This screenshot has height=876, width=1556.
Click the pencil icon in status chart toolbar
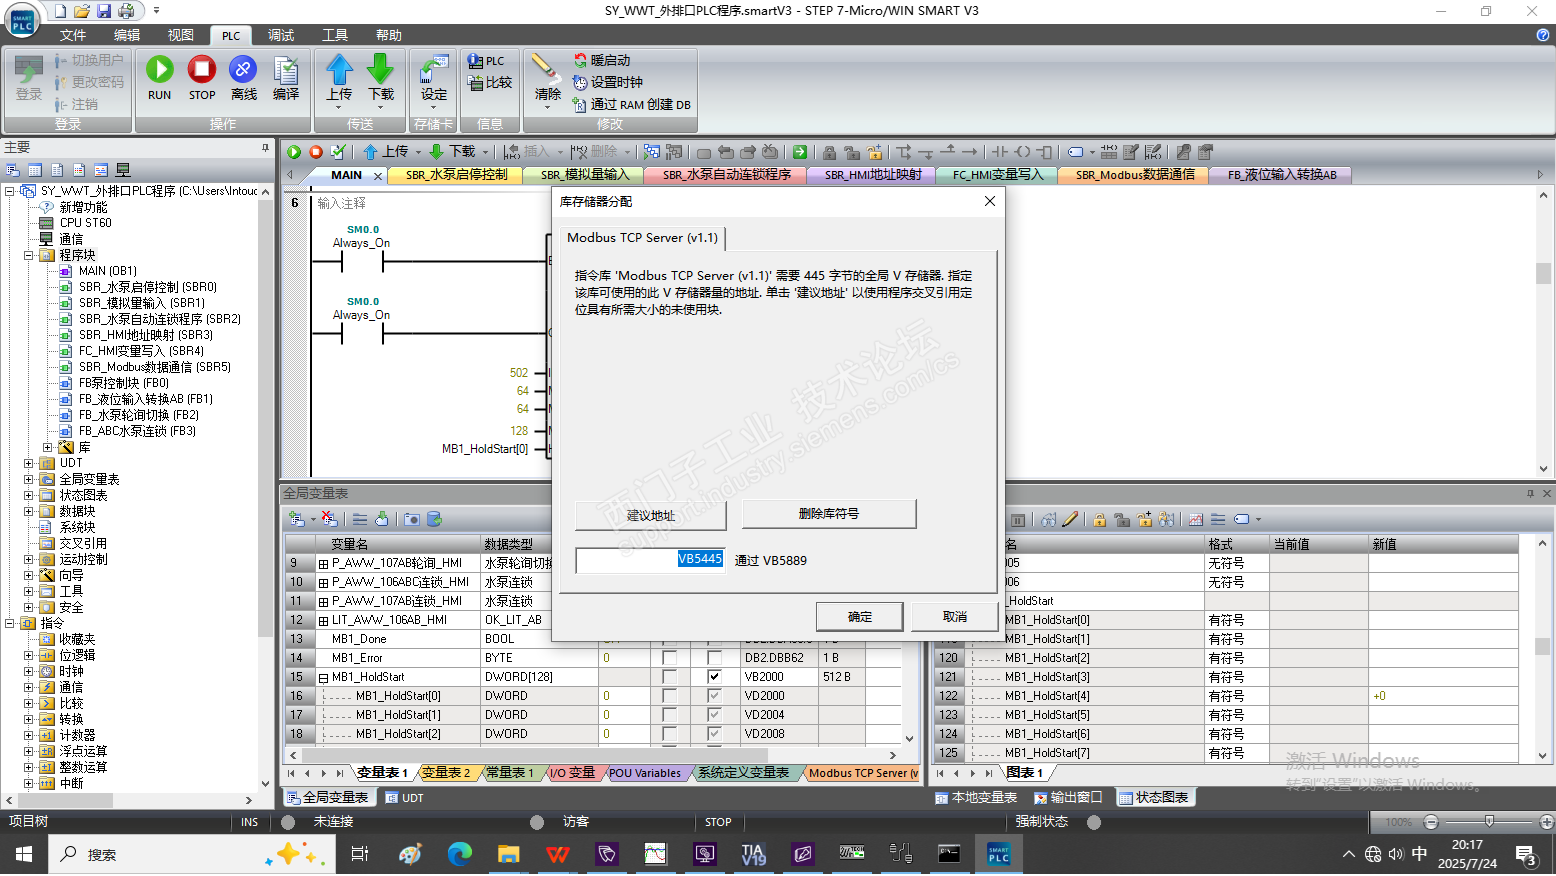tap(1070, 520)
